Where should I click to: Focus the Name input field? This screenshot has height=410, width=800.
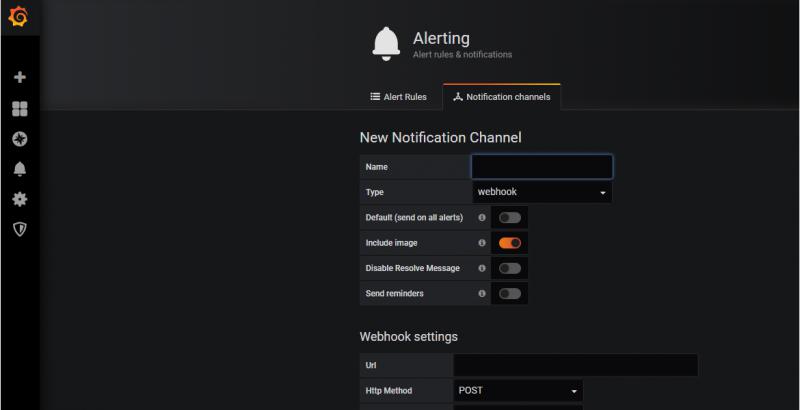[542, 167]
